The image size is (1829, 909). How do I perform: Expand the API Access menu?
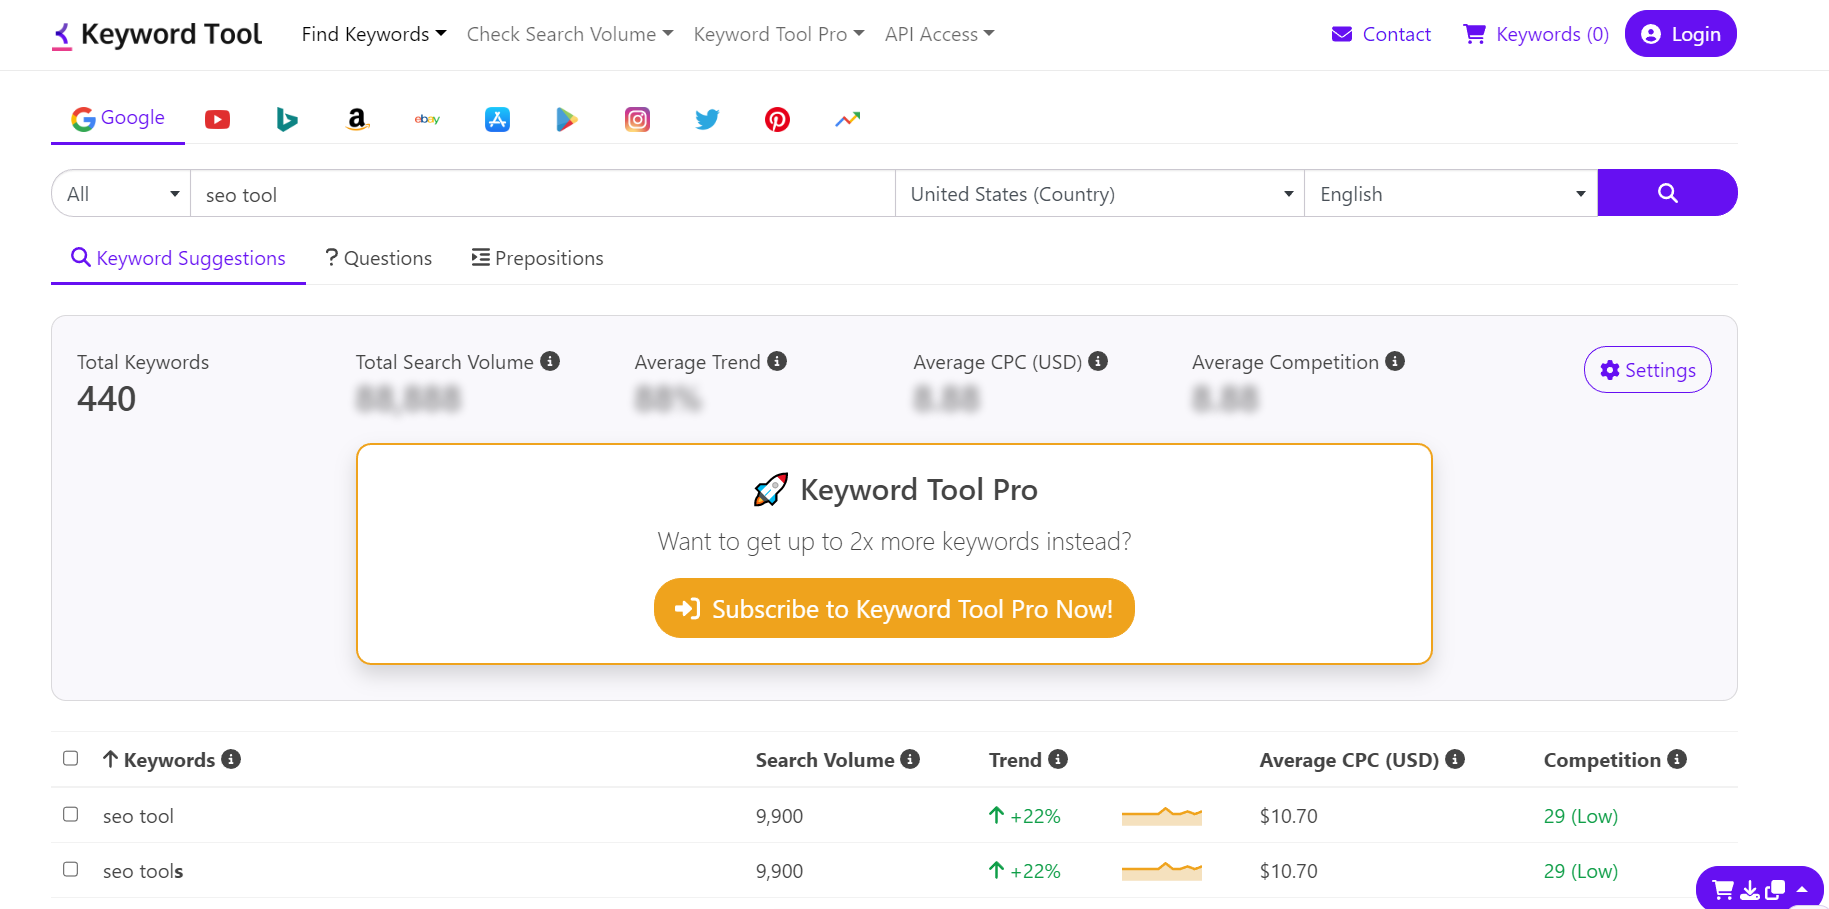point(940,34)
